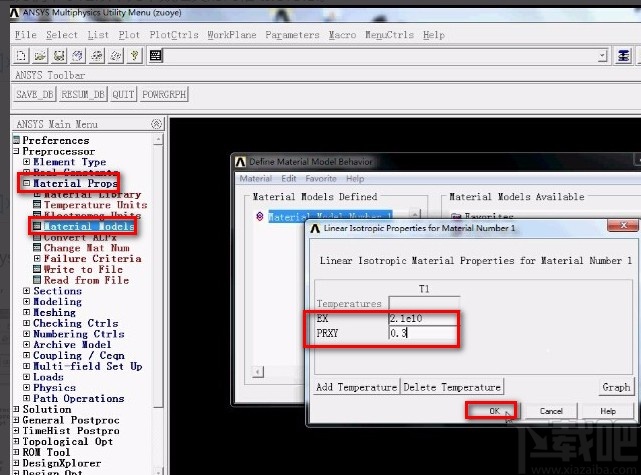
Task: Expand the Checking Ctrls node
Action: (27, 323)
